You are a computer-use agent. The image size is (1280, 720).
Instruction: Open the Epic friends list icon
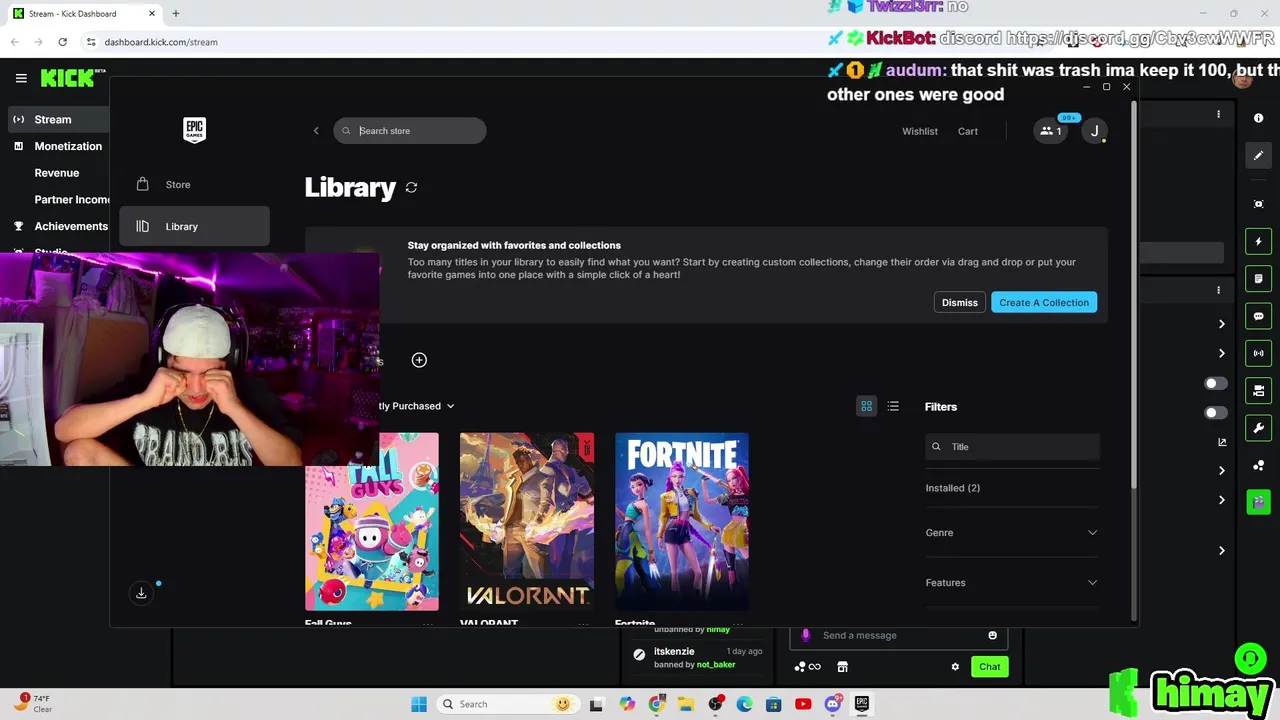pyautogui.click(x=1051, y=131)
